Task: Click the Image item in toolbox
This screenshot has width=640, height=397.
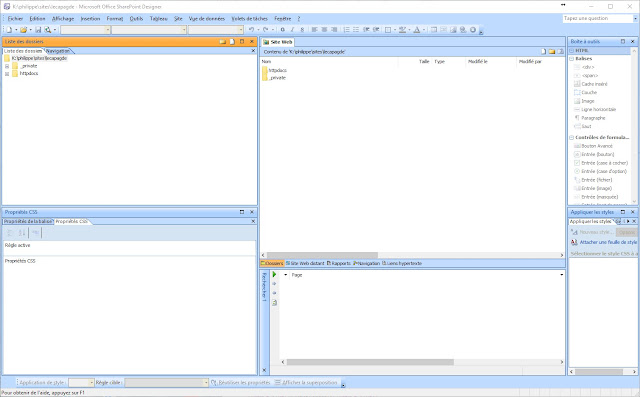Action: coord(588,101)
